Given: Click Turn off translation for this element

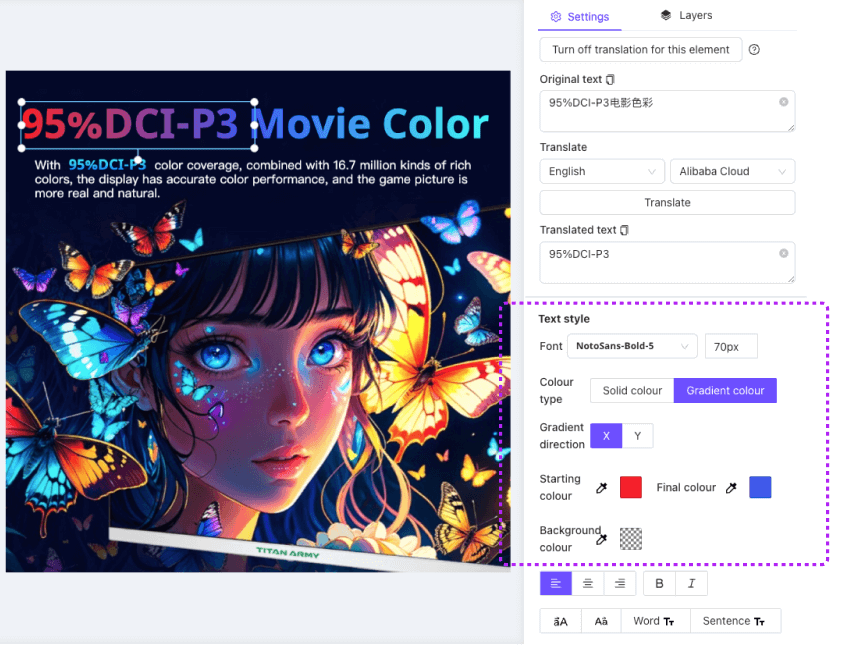Looking at the screenshot, I should coord(641,49).
